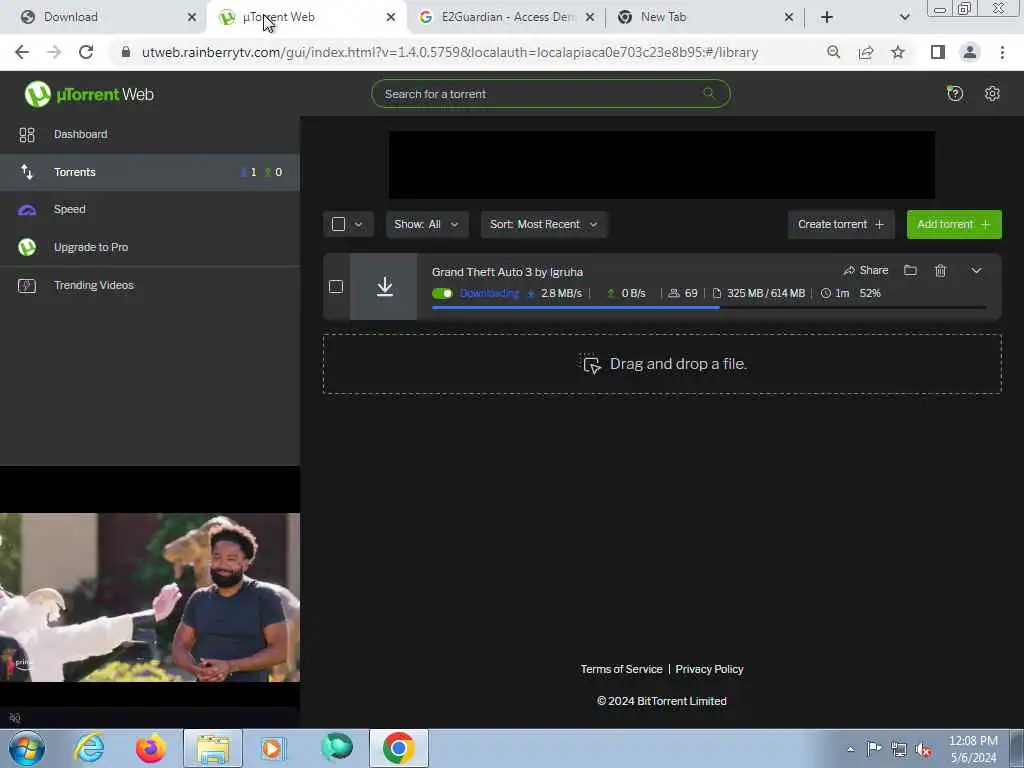Viewport: 1024px width, 768px height.
Task: Click the share page icon
Action: click(866, 52)
